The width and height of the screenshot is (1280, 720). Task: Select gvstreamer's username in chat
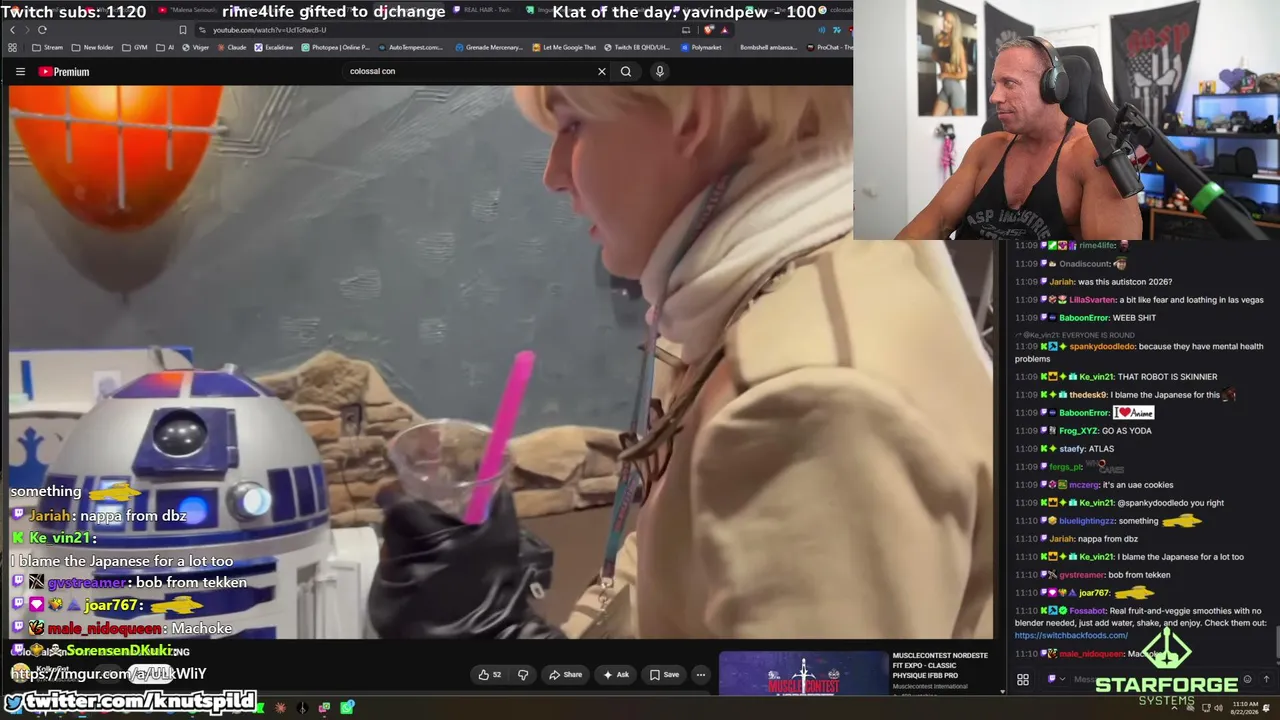coord(1081,575)
